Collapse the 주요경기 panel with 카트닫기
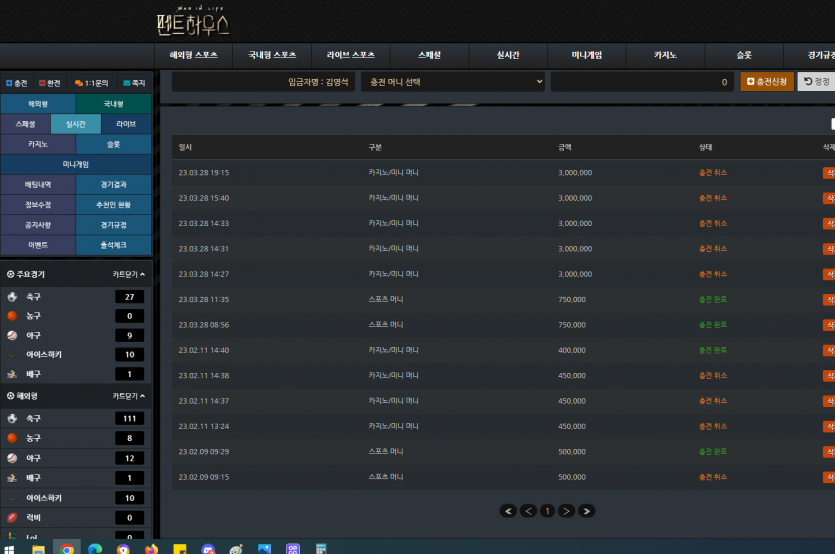The image size is (835, 554). [x=128, y=274]
